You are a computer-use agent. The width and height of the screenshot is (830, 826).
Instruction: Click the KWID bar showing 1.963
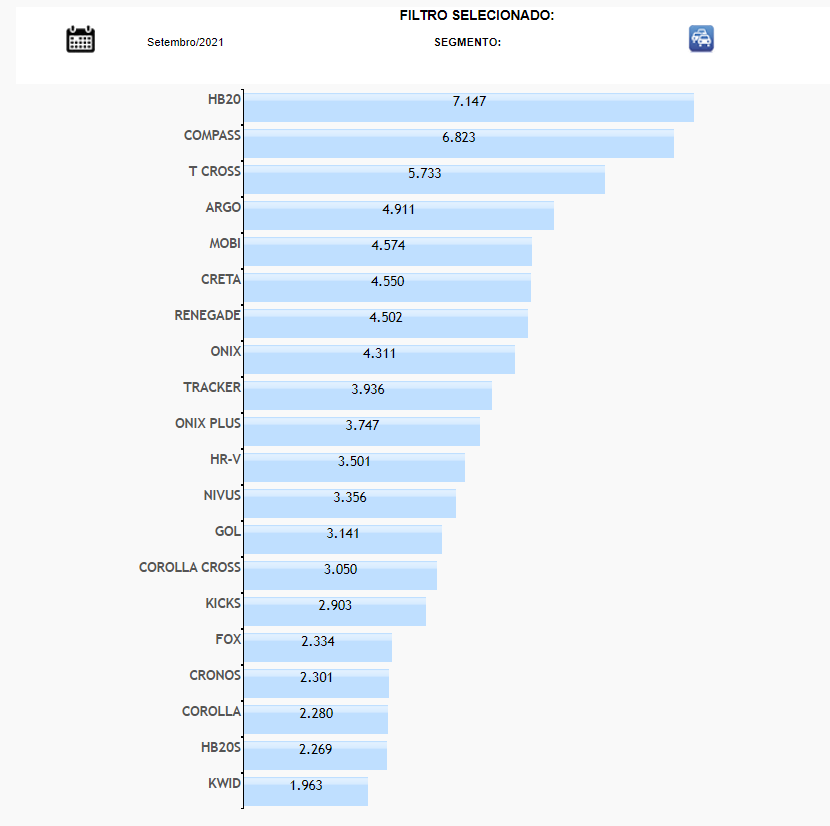click(x=305, y=791)
